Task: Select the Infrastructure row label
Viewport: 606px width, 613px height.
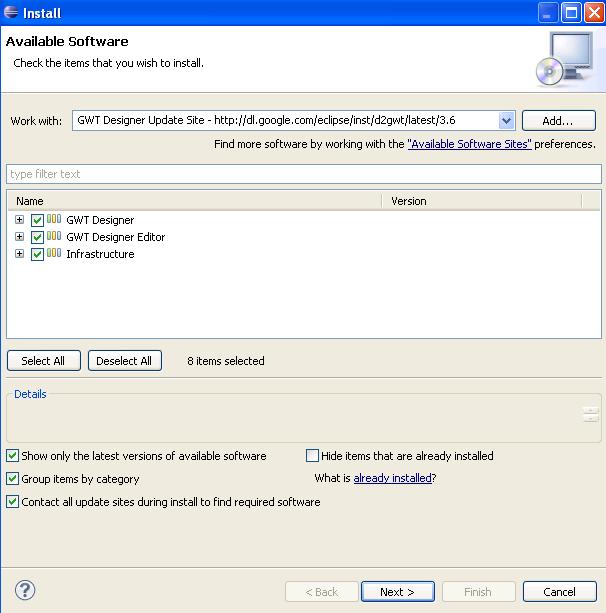Action: (x=100, y=254)
